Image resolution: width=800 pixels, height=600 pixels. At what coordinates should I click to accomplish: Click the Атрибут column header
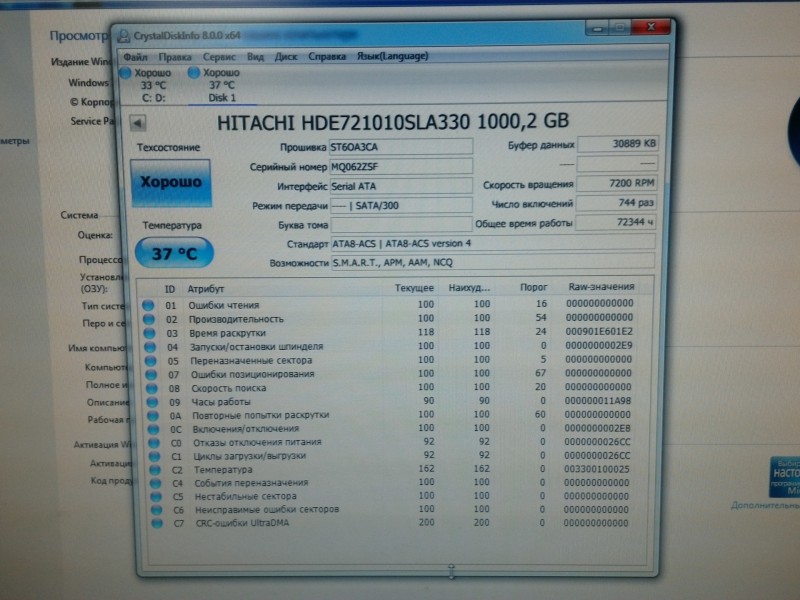206,289
